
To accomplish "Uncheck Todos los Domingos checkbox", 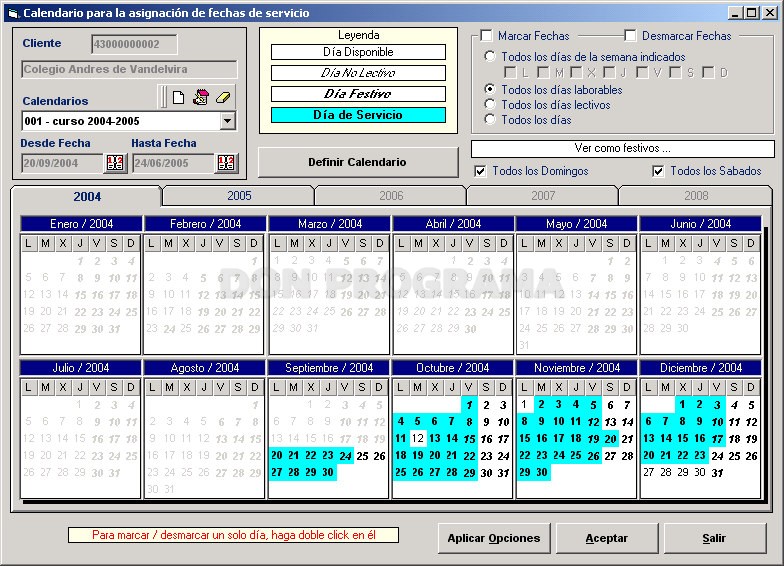I will click(480, 172).
